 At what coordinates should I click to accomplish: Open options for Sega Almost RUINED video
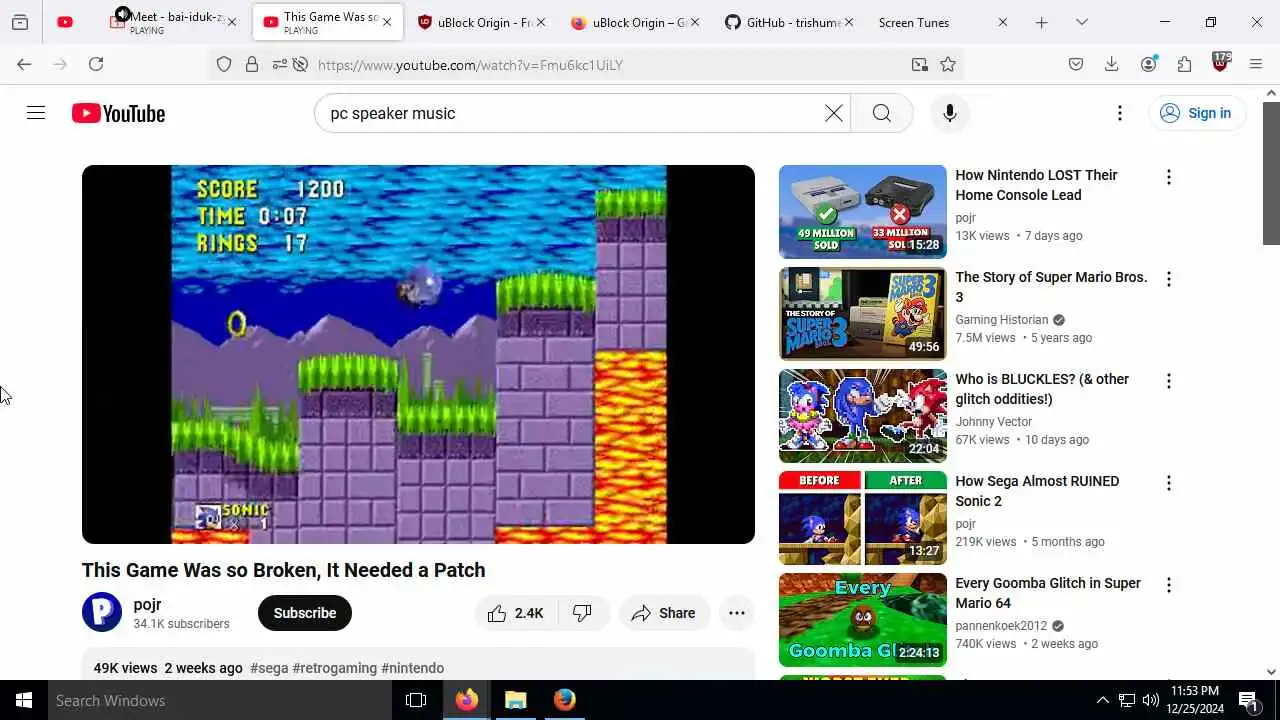[1168, 483]
